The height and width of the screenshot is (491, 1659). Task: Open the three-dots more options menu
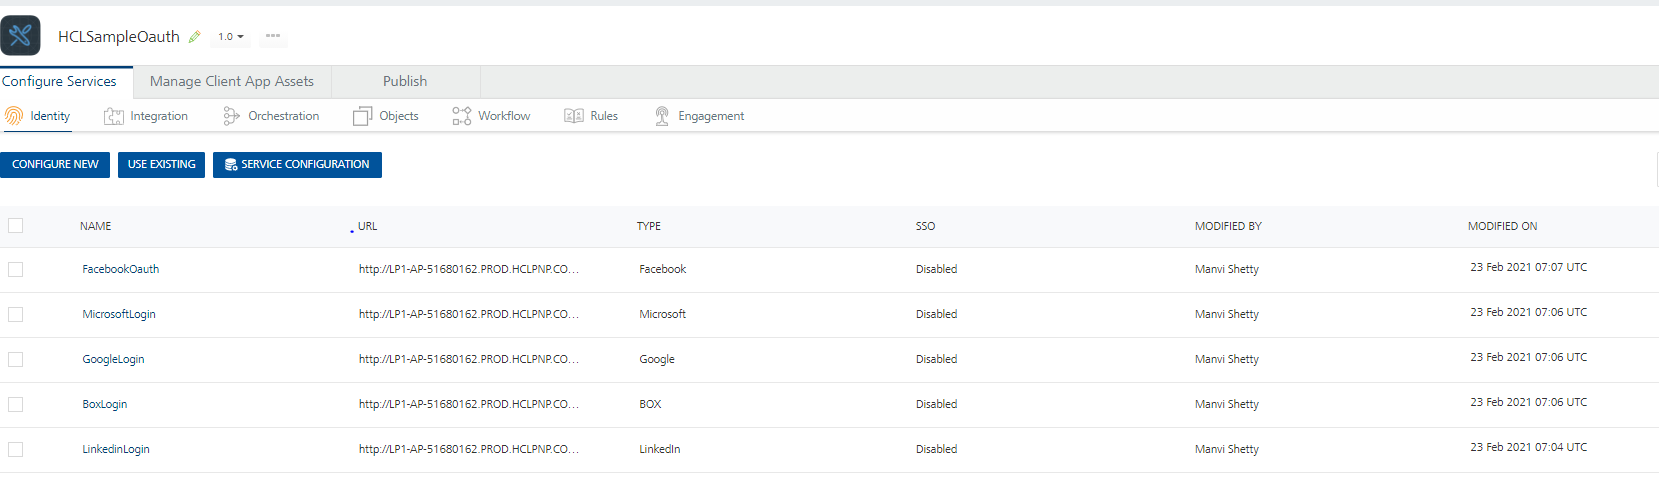point(272,36)
